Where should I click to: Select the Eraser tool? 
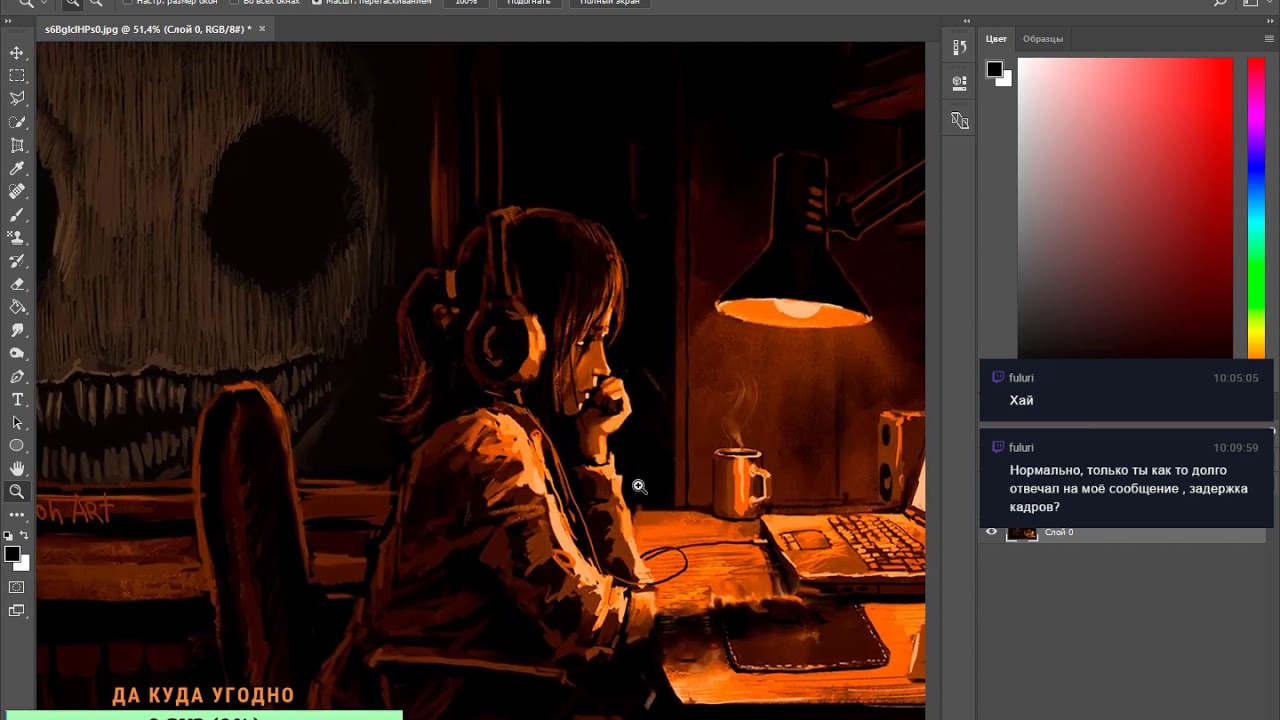tap(17, 284)
